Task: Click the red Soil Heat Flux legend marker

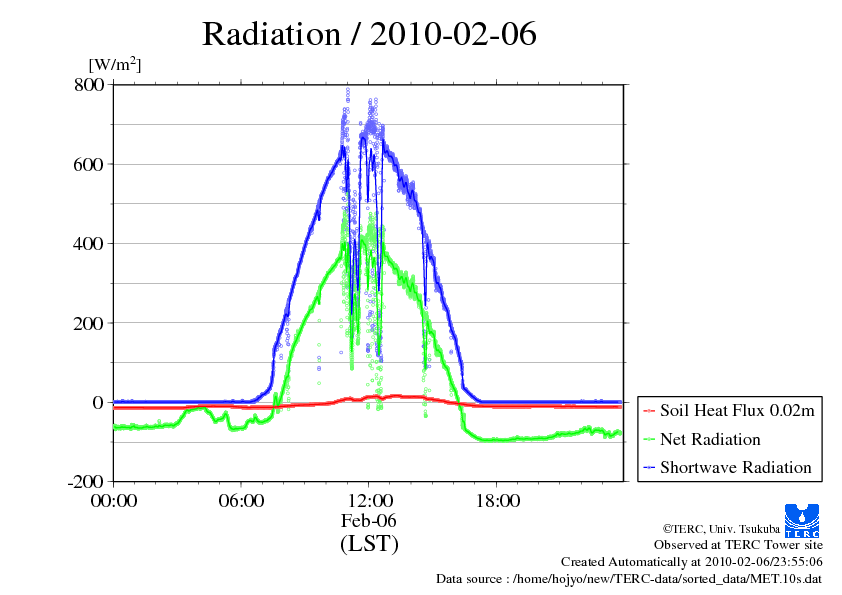Action: coord(649,411)
